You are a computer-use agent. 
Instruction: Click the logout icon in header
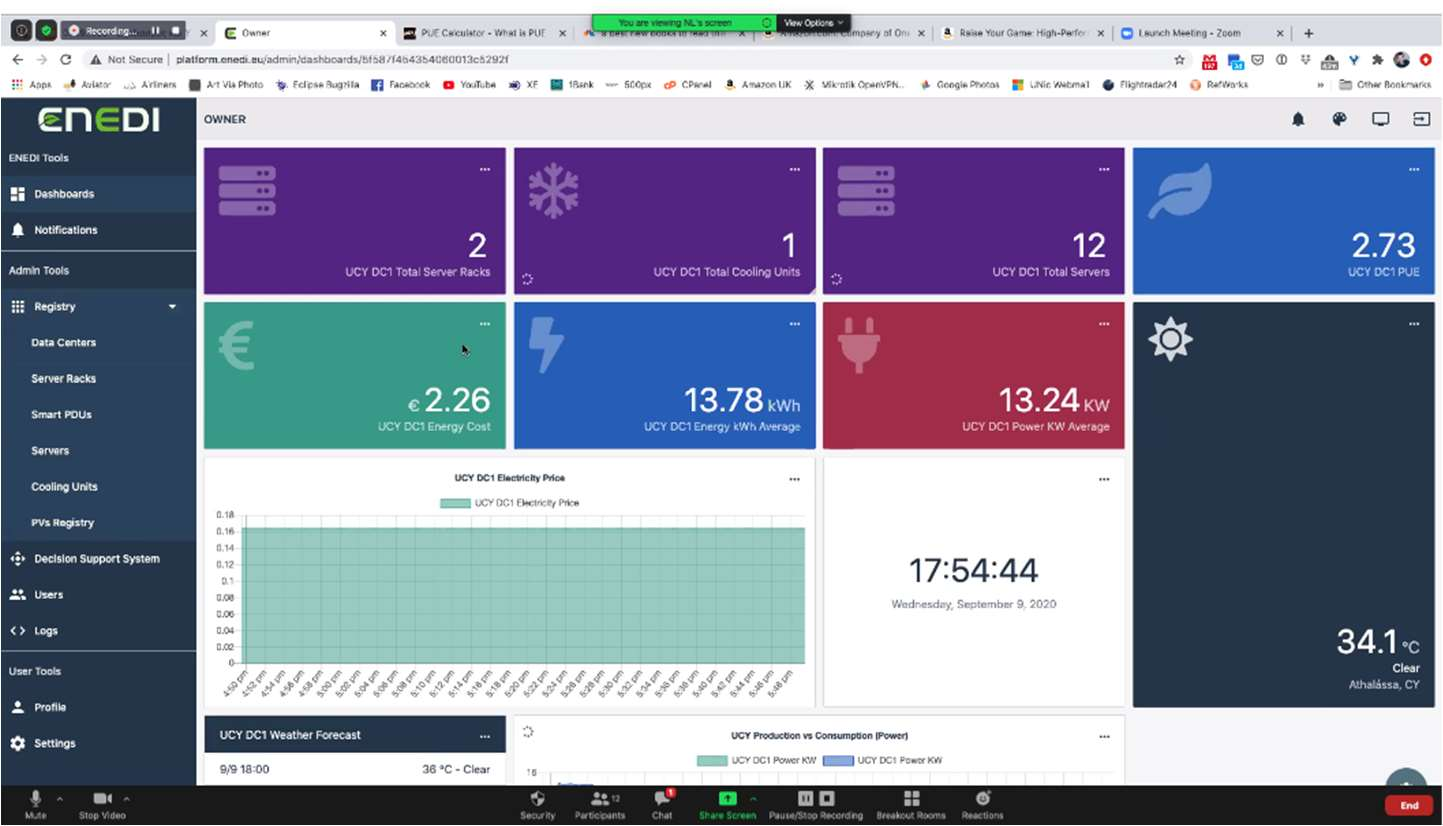point(1421,119)
